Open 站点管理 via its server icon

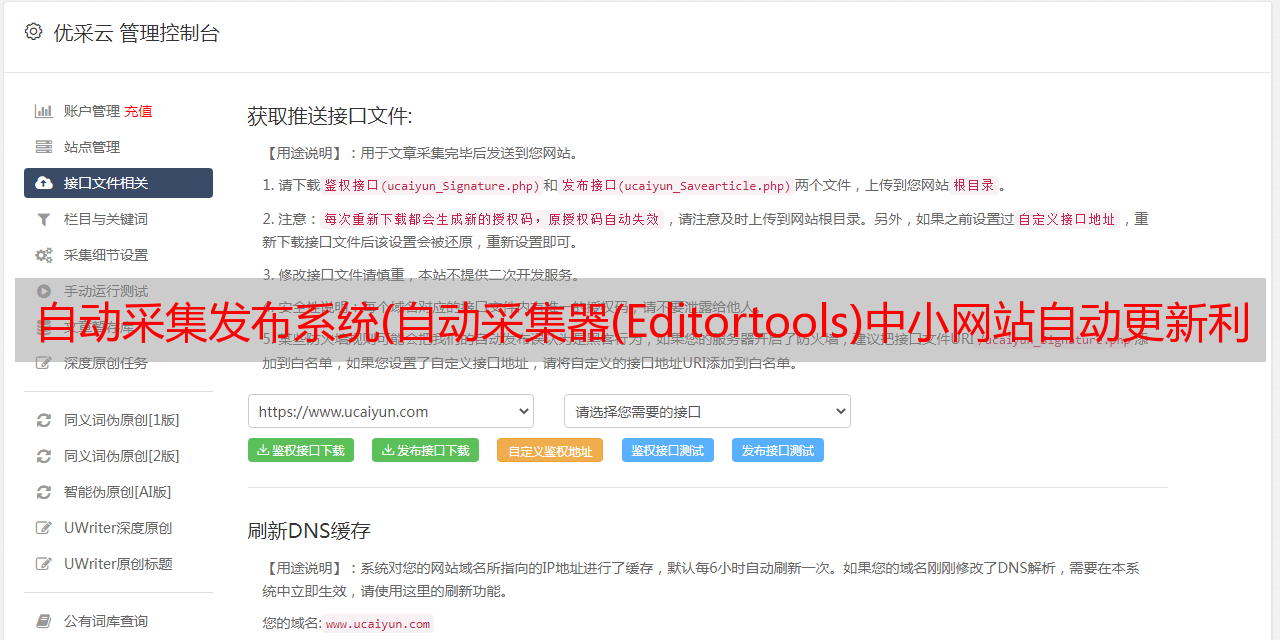[44, 147]
